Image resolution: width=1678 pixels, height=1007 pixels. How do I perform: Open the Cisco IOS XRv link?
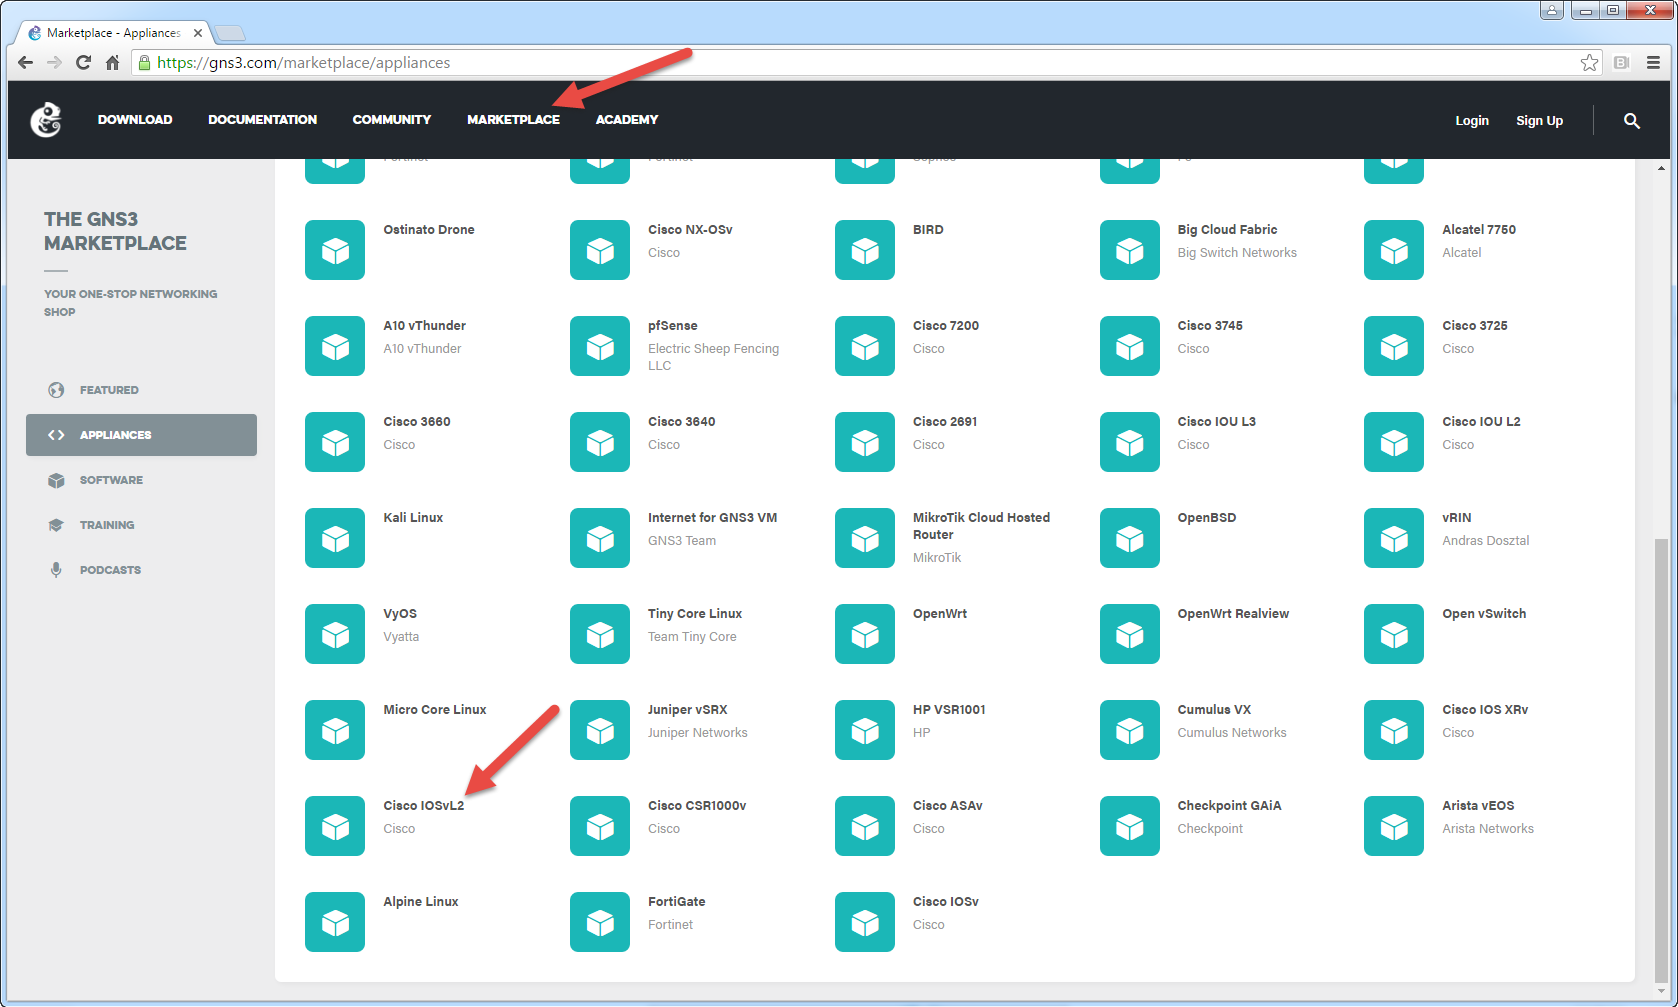pyautogui.click(x=1485, y=710)
